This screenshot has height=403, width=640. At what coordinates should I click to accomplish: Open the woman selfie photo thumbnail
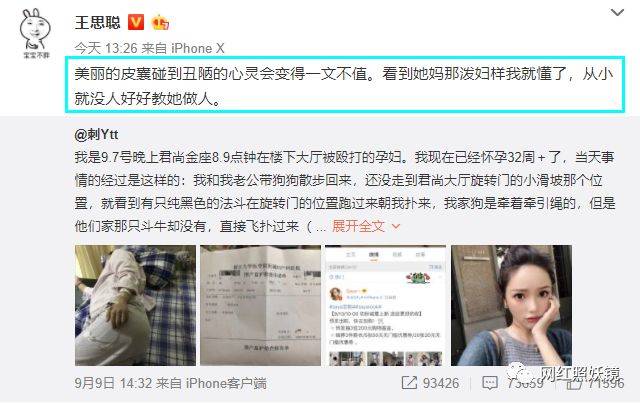click(x=511, y=305)
